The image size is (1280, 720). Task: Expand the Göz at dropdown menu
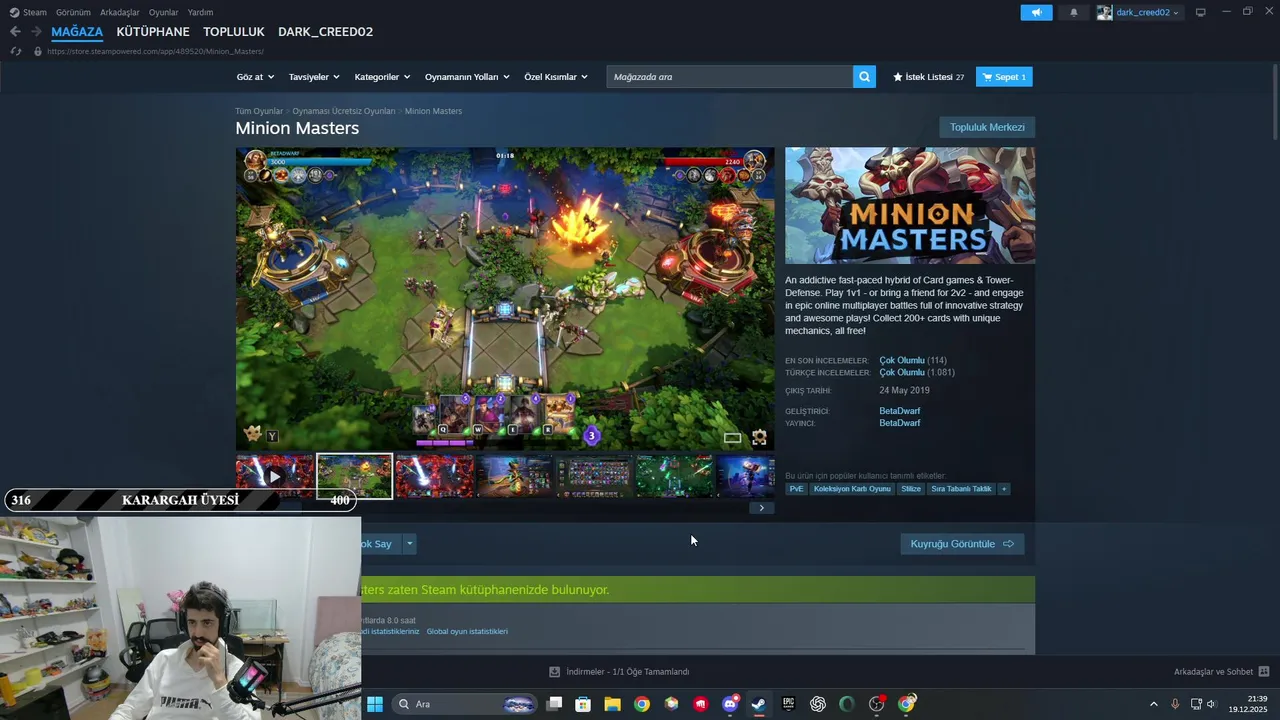[255, 77]
